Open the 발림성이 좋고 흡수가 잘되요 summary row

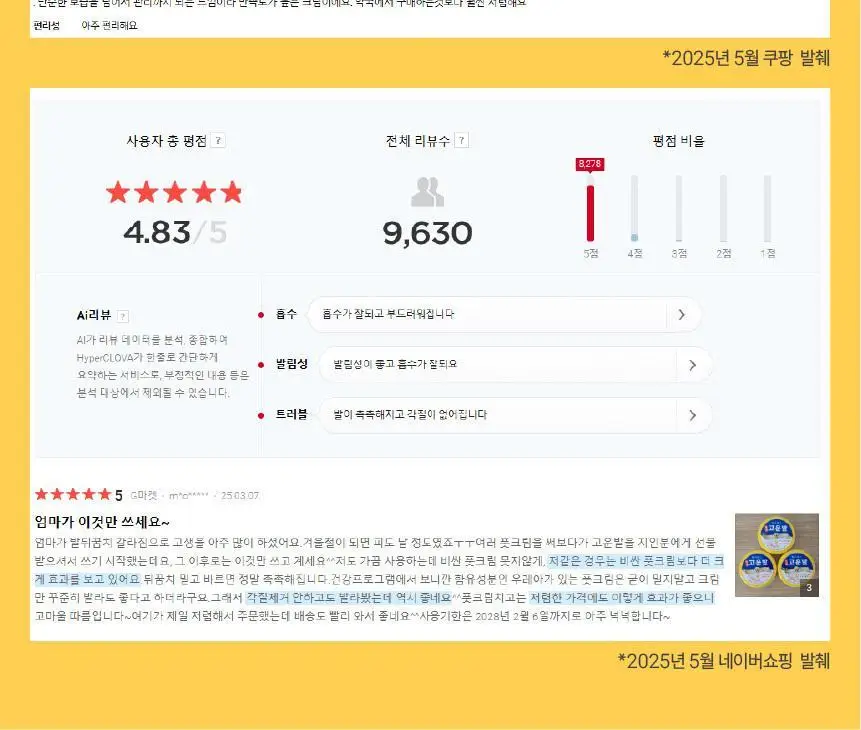515,365
